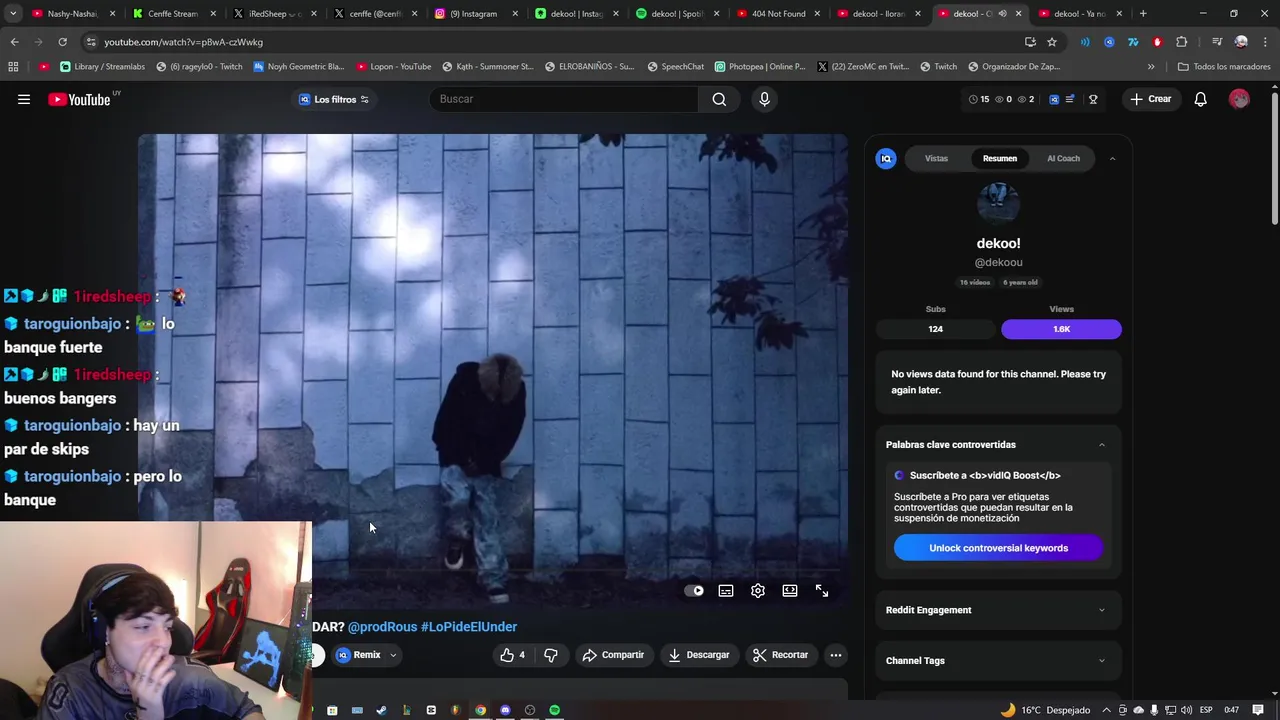1280x720 pixels.
Task: Open the account avatar menu on YouTube
Action: (1239, 99)
